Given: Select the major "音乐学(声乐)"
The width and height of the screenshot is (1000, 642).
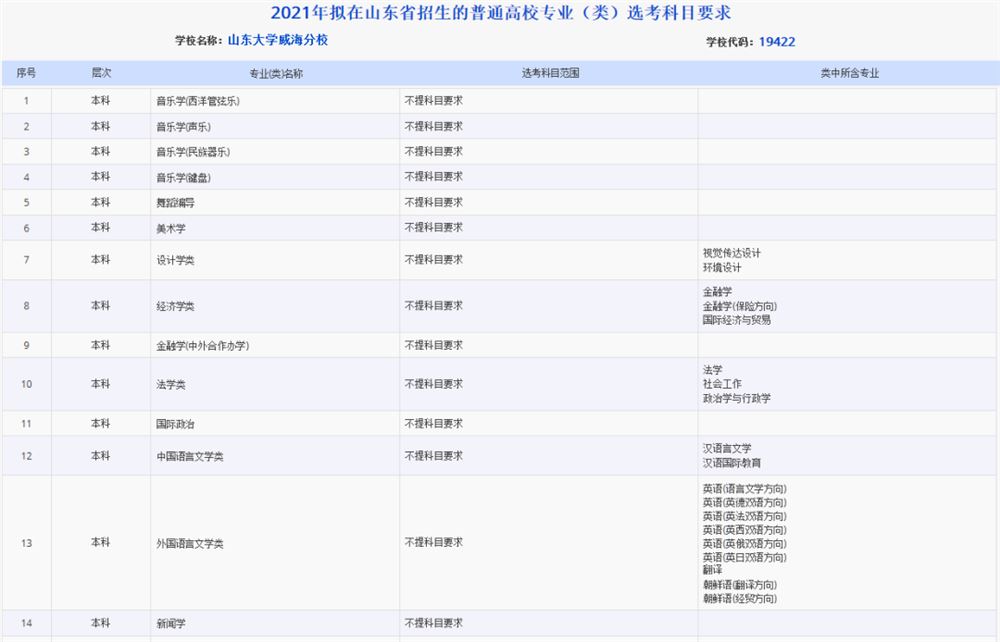Looking at the screenshot, I should pyautogui.click(x=184, y=127).
